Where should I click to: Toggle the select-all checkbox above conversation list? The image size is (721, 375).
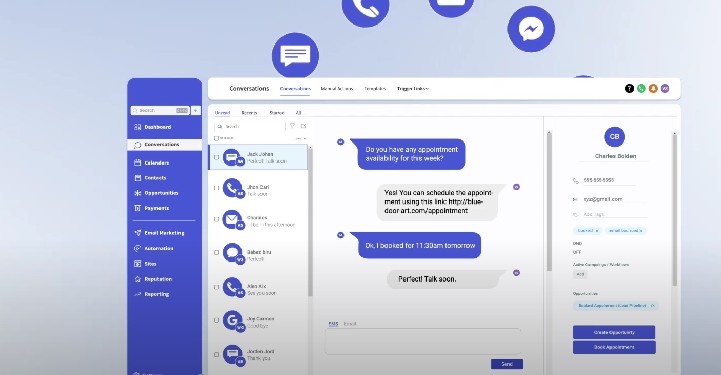(217, 138)
